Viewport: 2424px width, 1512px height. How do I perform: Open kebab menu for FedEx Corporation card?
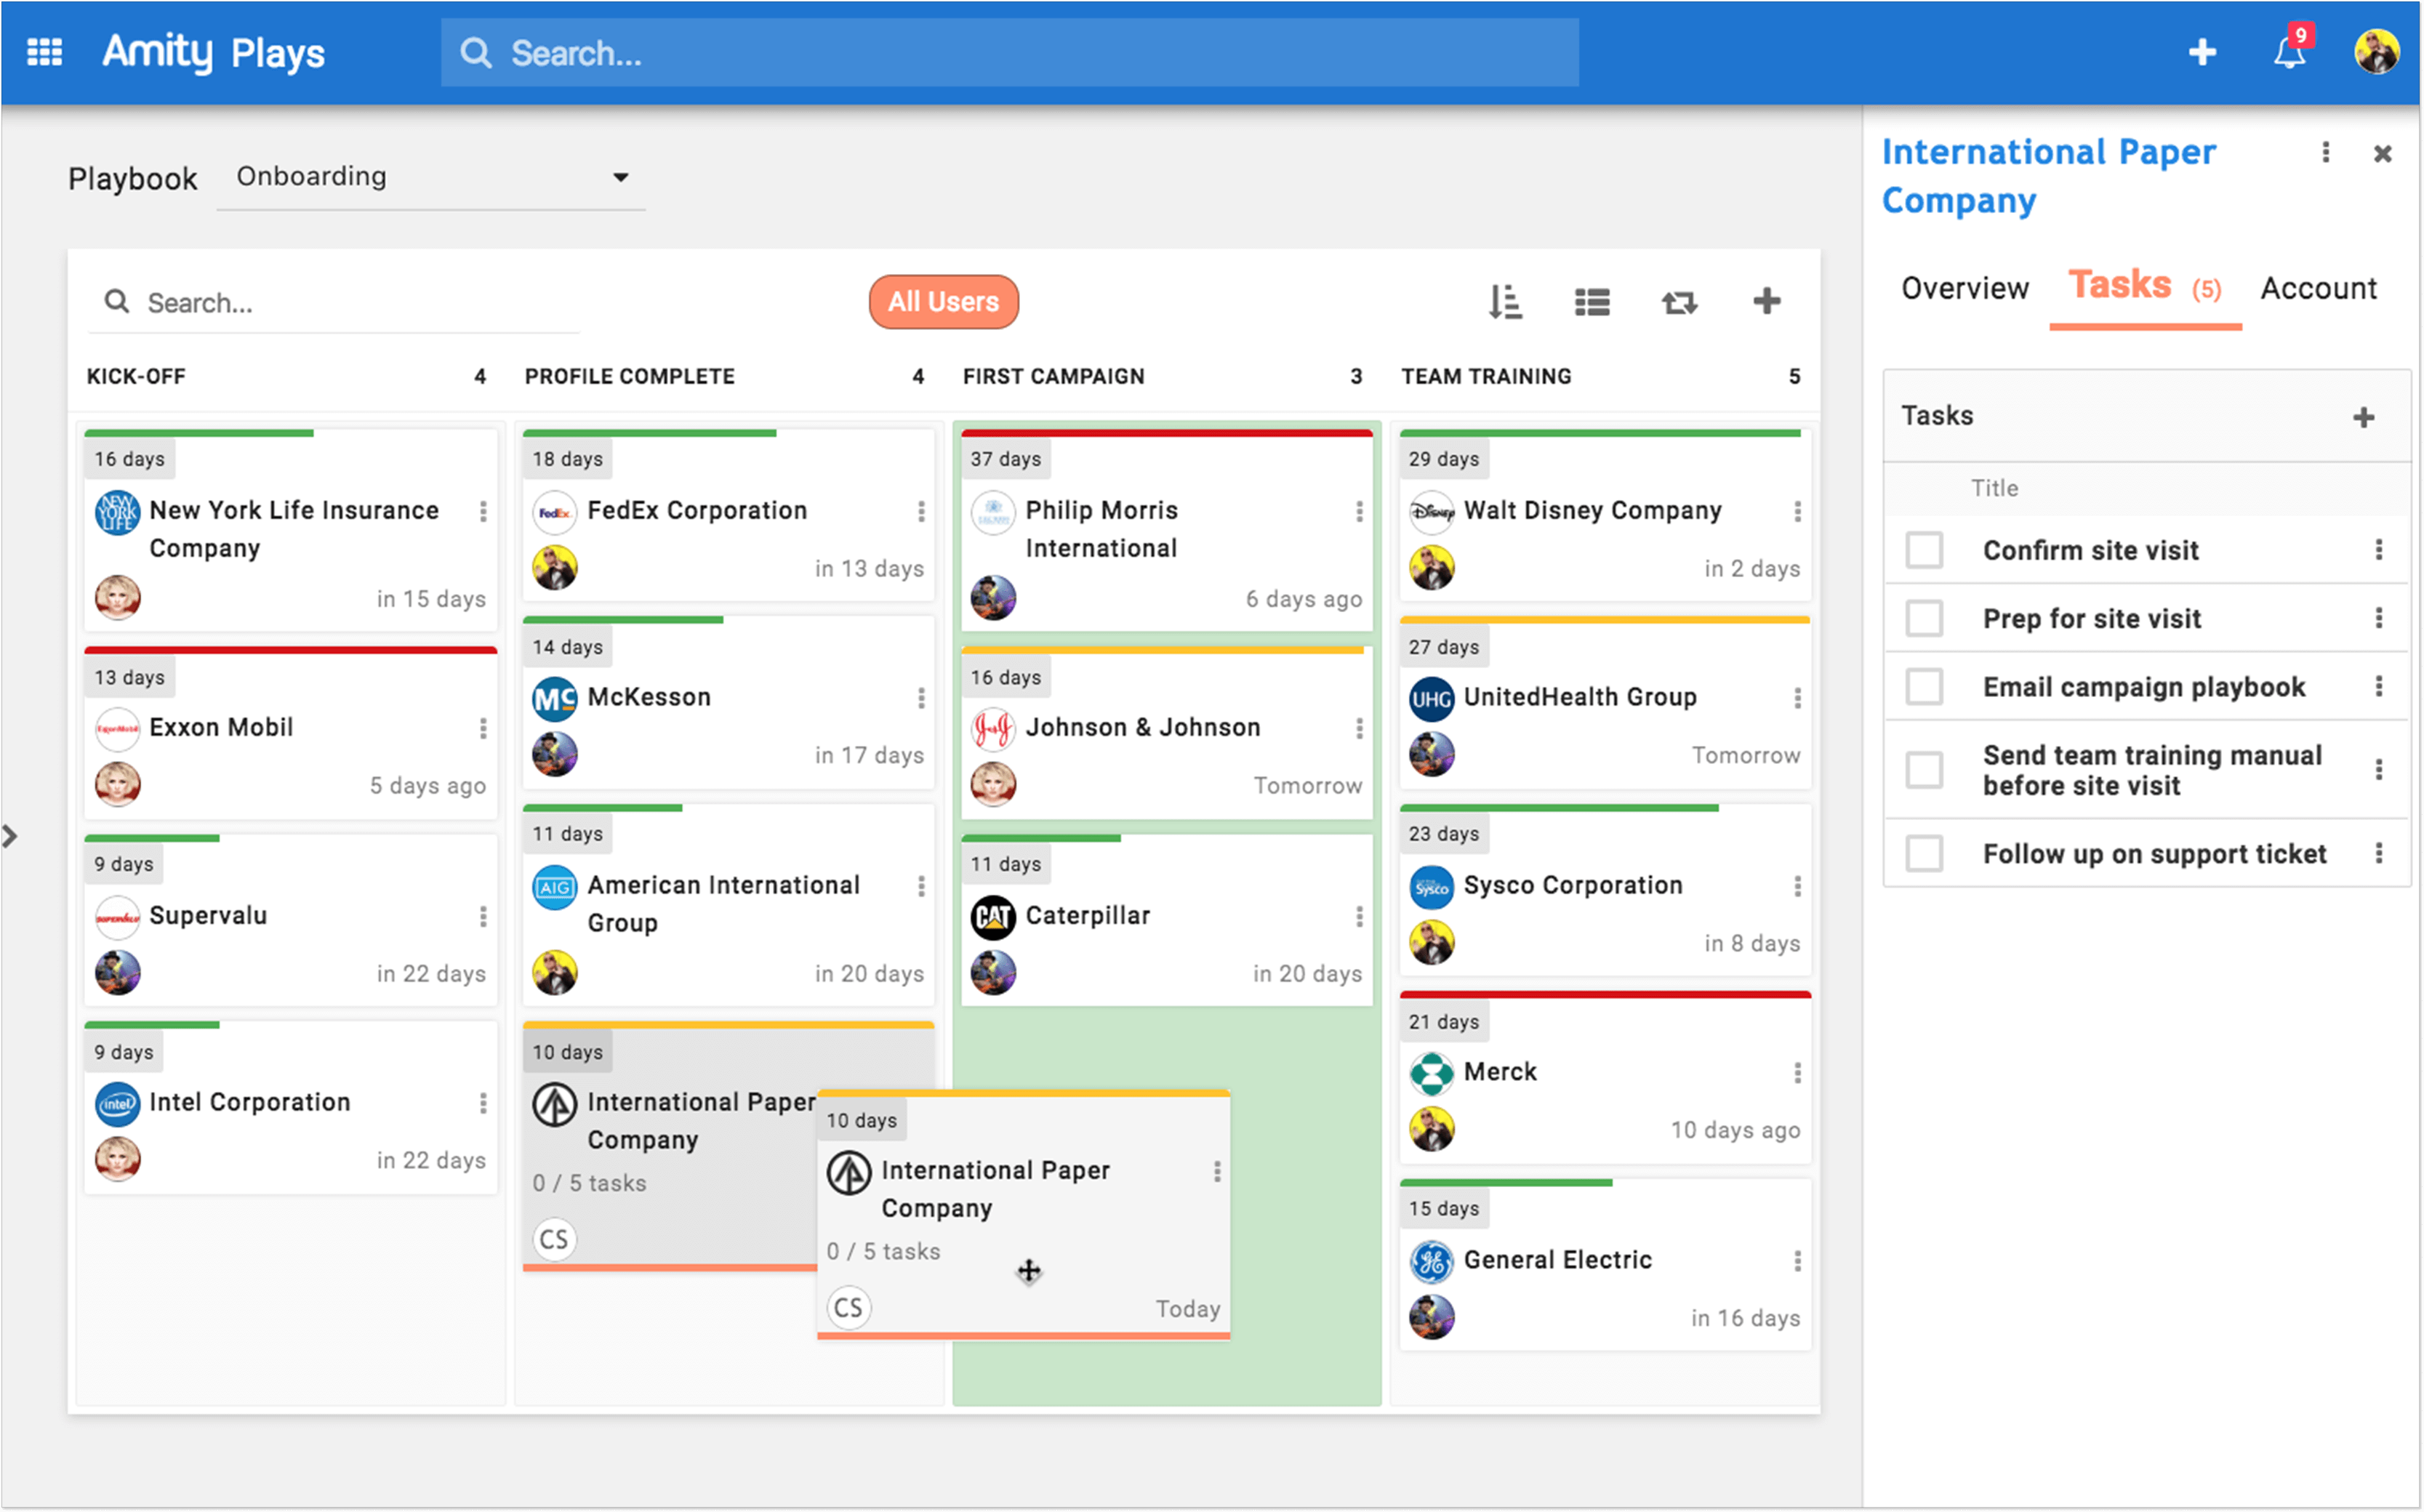click(x=921, y=511)
